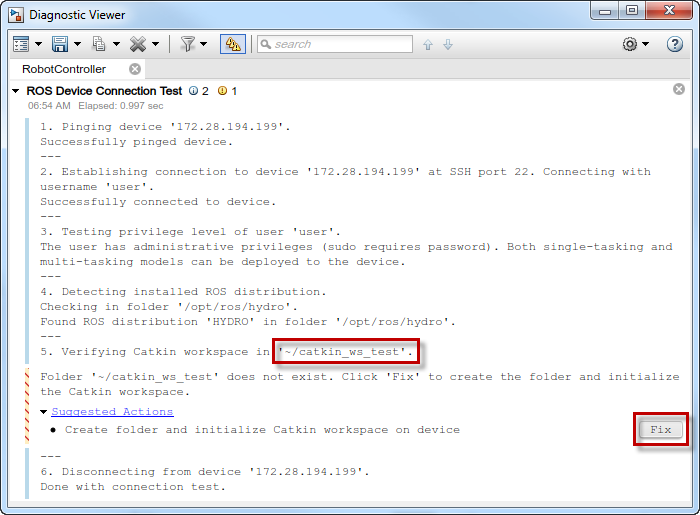Click the blue info count icon
Image resolution: width=700 pixels, height=515 pixels.
[x=193, y=91]
